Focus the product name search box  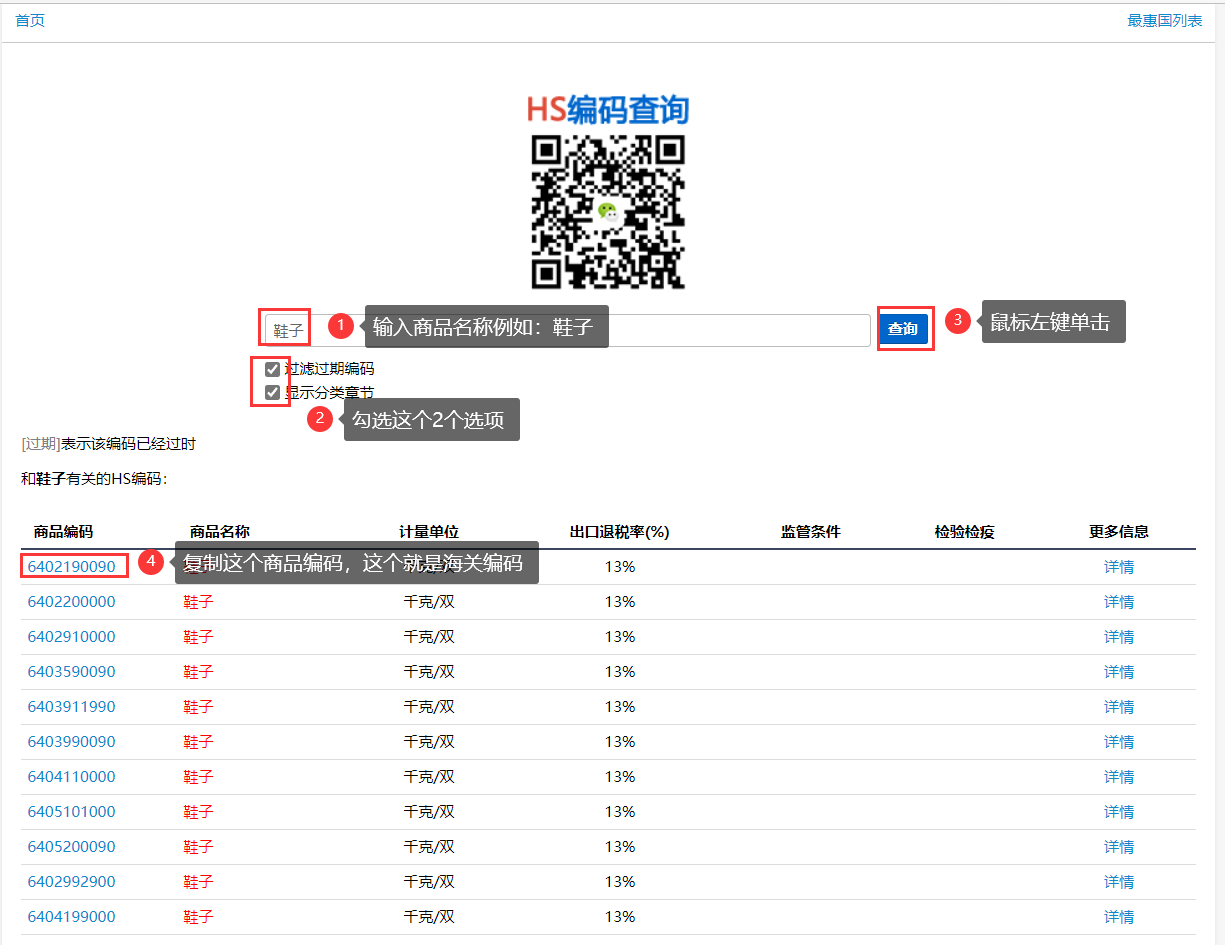(567, 330)
